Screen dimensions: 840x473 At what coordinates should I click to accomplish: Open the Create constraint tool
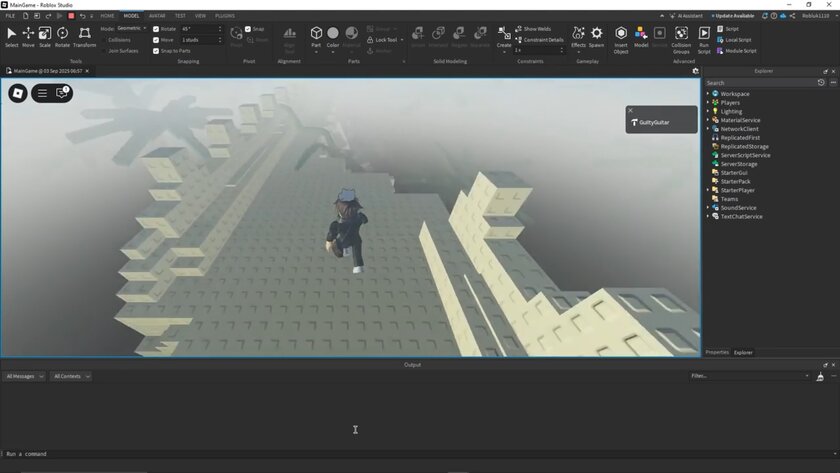pyautogui.click(x=504, y=37)
